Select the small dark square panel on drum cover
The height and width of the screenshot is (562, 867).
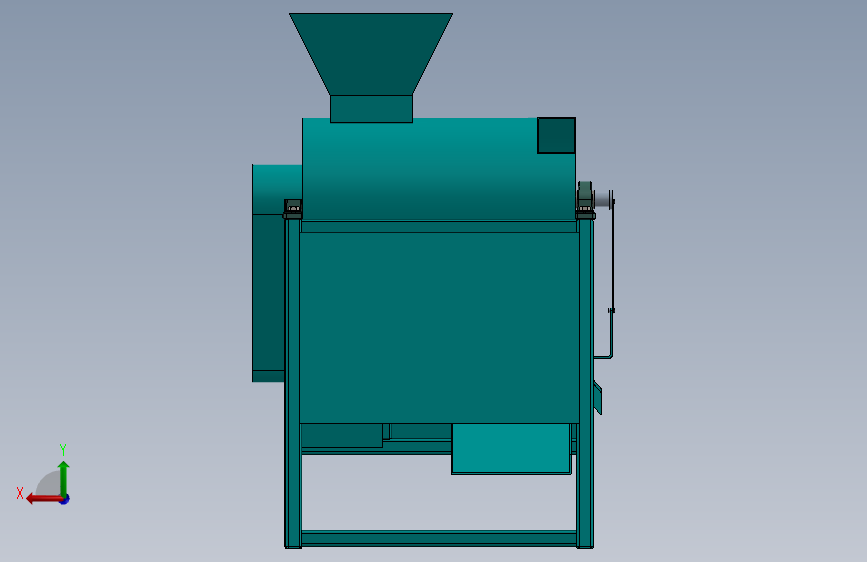pyautogui.click(x=556, y=135)
